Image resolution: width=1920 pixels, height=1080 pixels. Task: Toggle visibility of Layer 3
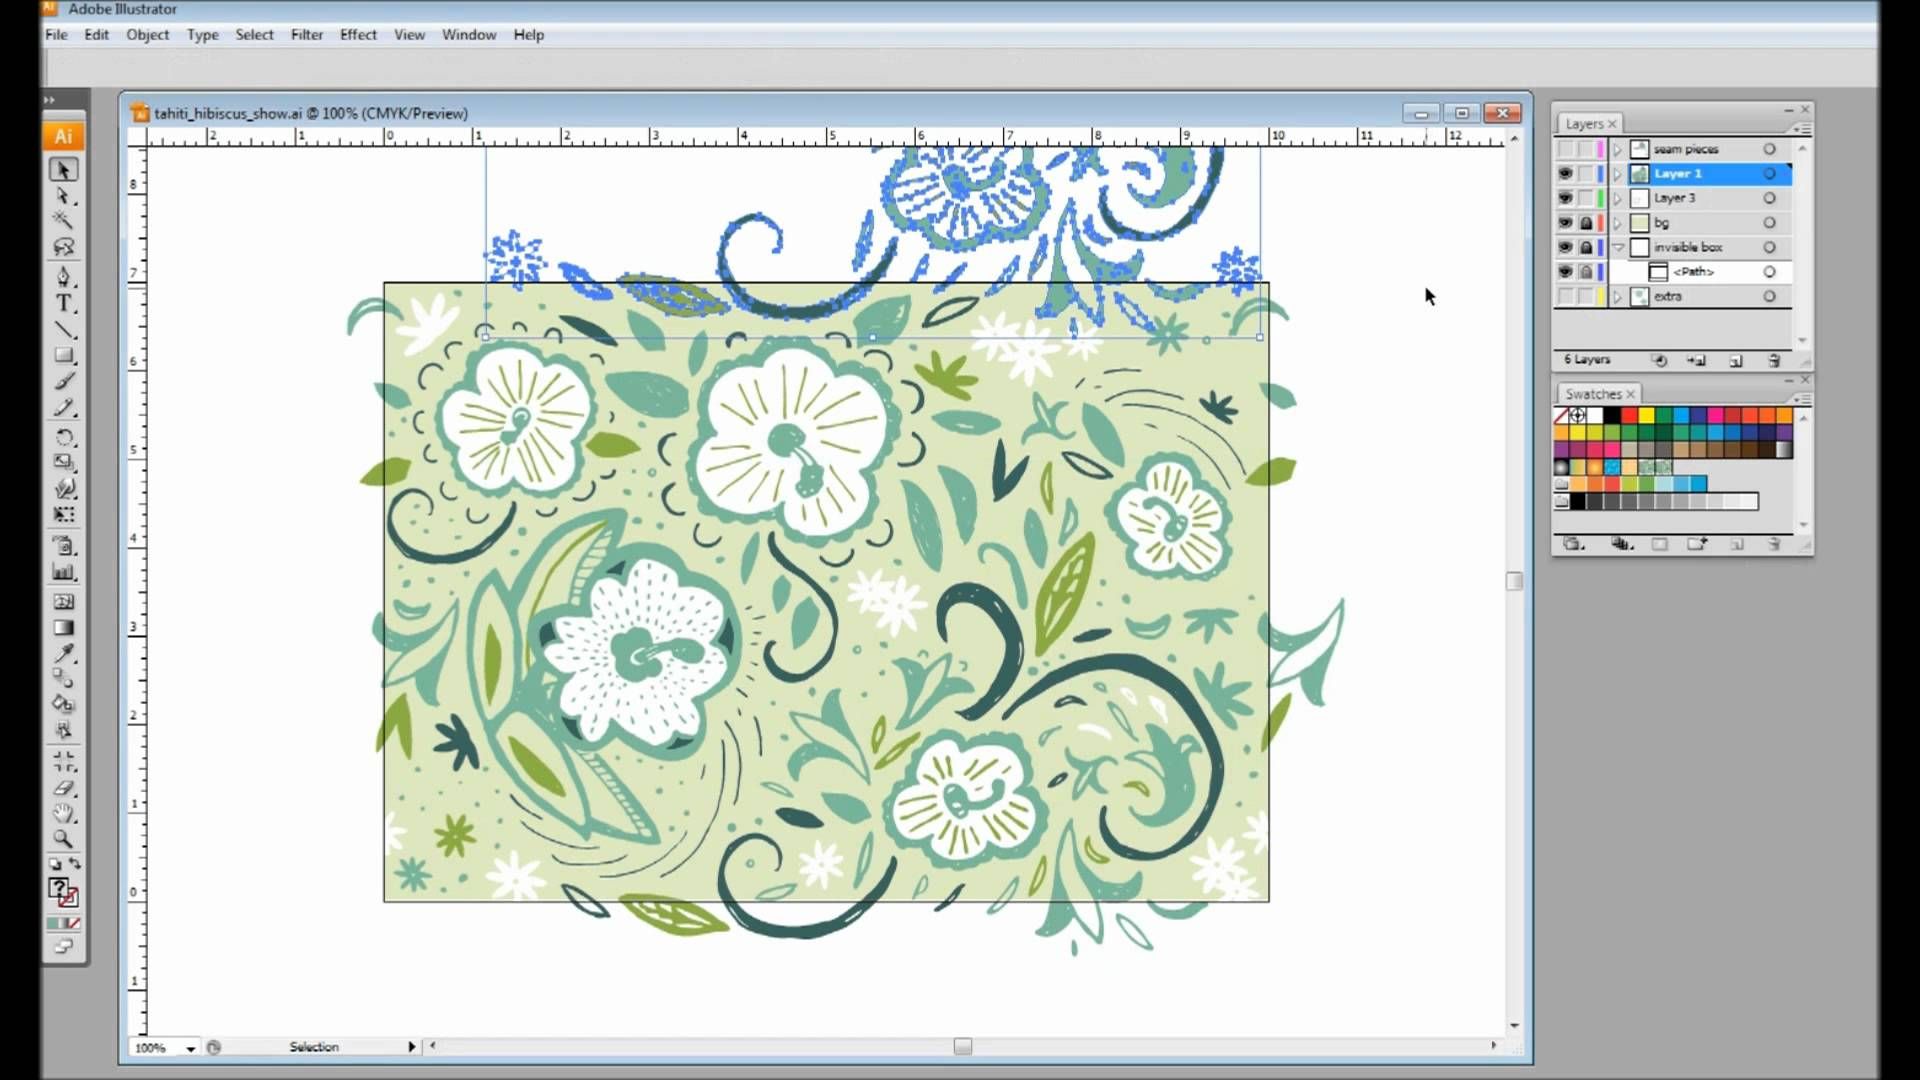tap(1568, 198)
